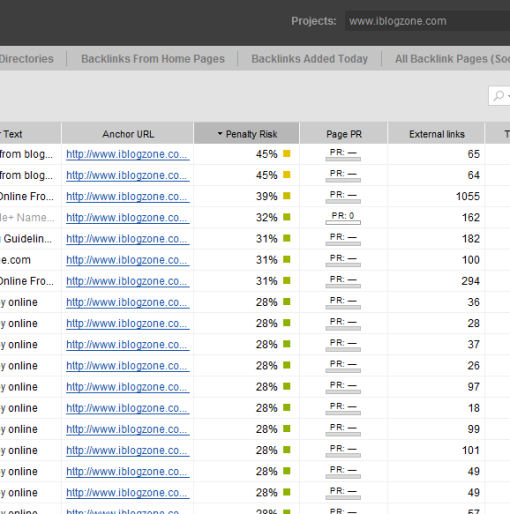The image size is (510, 514).
Task: Sort by the Penalty Risk column header
Action: (x=246, y=134)
